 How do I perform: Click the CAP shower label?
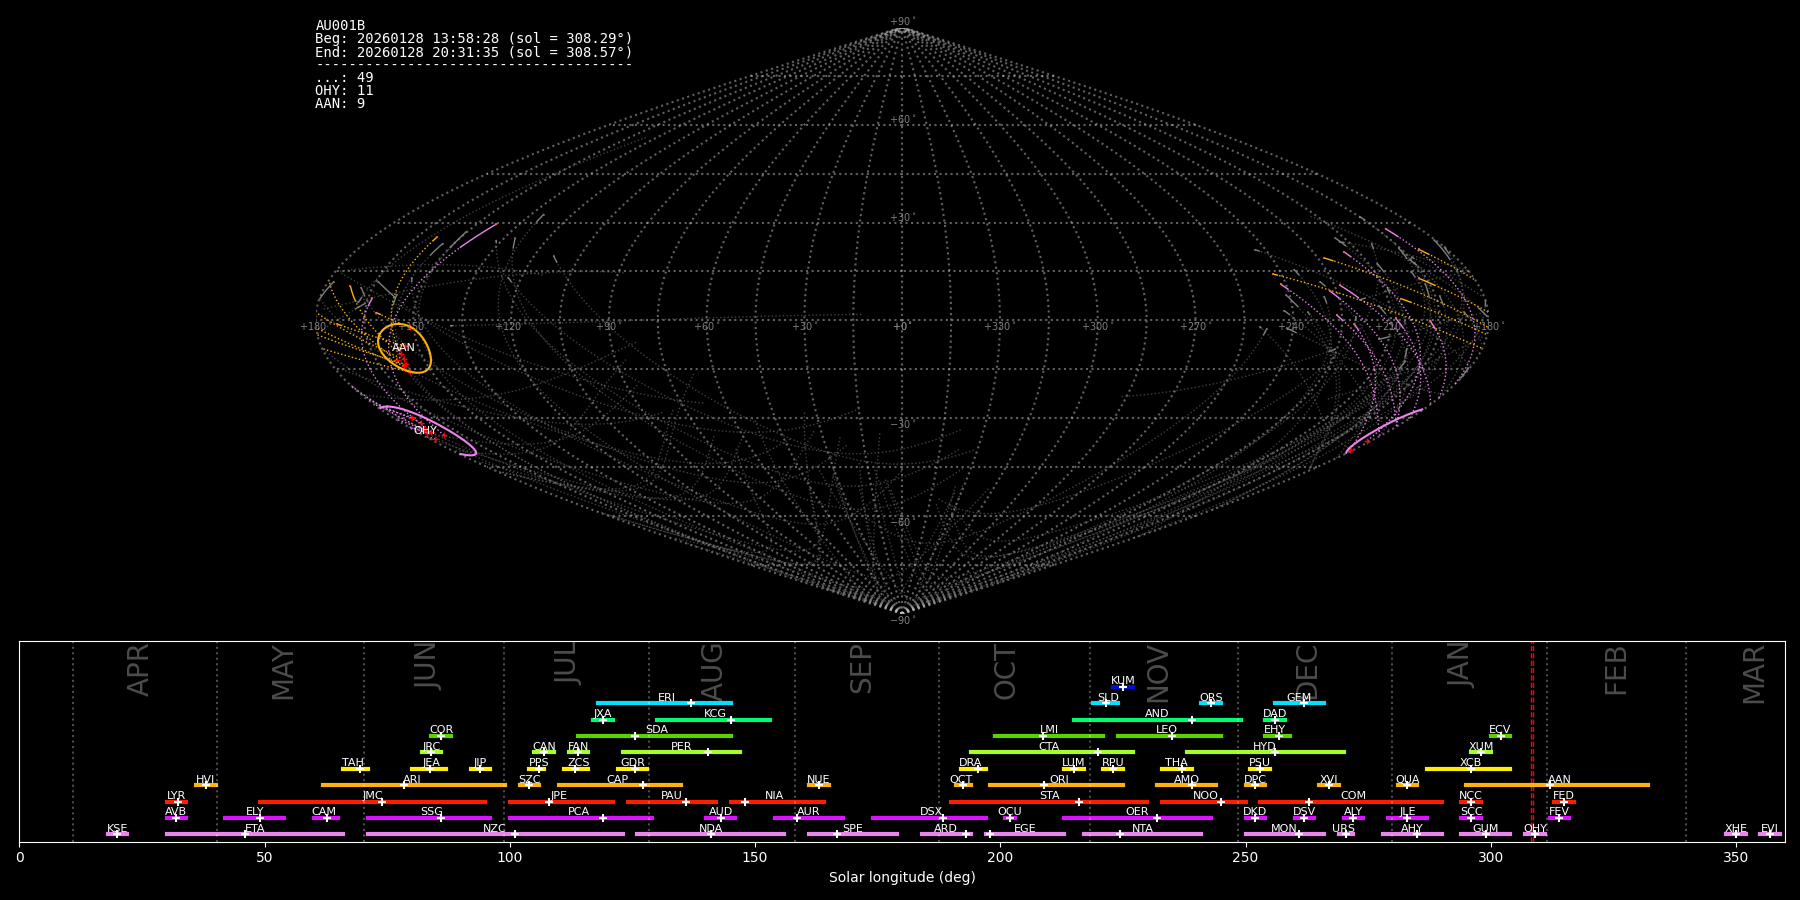[x=618, y=780]
